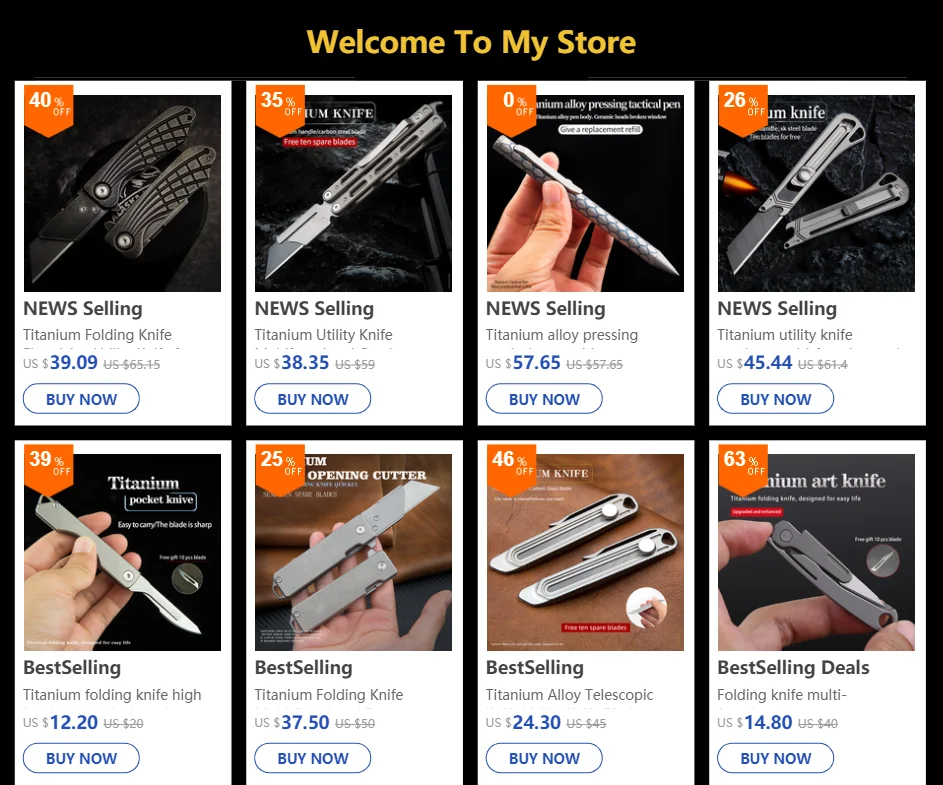Buy the knife priced at US $39.09
Viewport: 943px width, 785px height.
pos(81,399)
